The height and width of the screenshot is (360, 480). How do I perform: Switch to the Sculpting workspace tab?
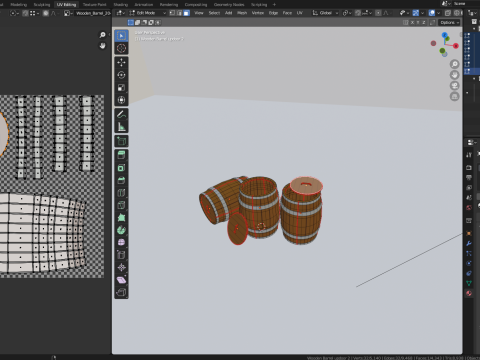point(42,4)
